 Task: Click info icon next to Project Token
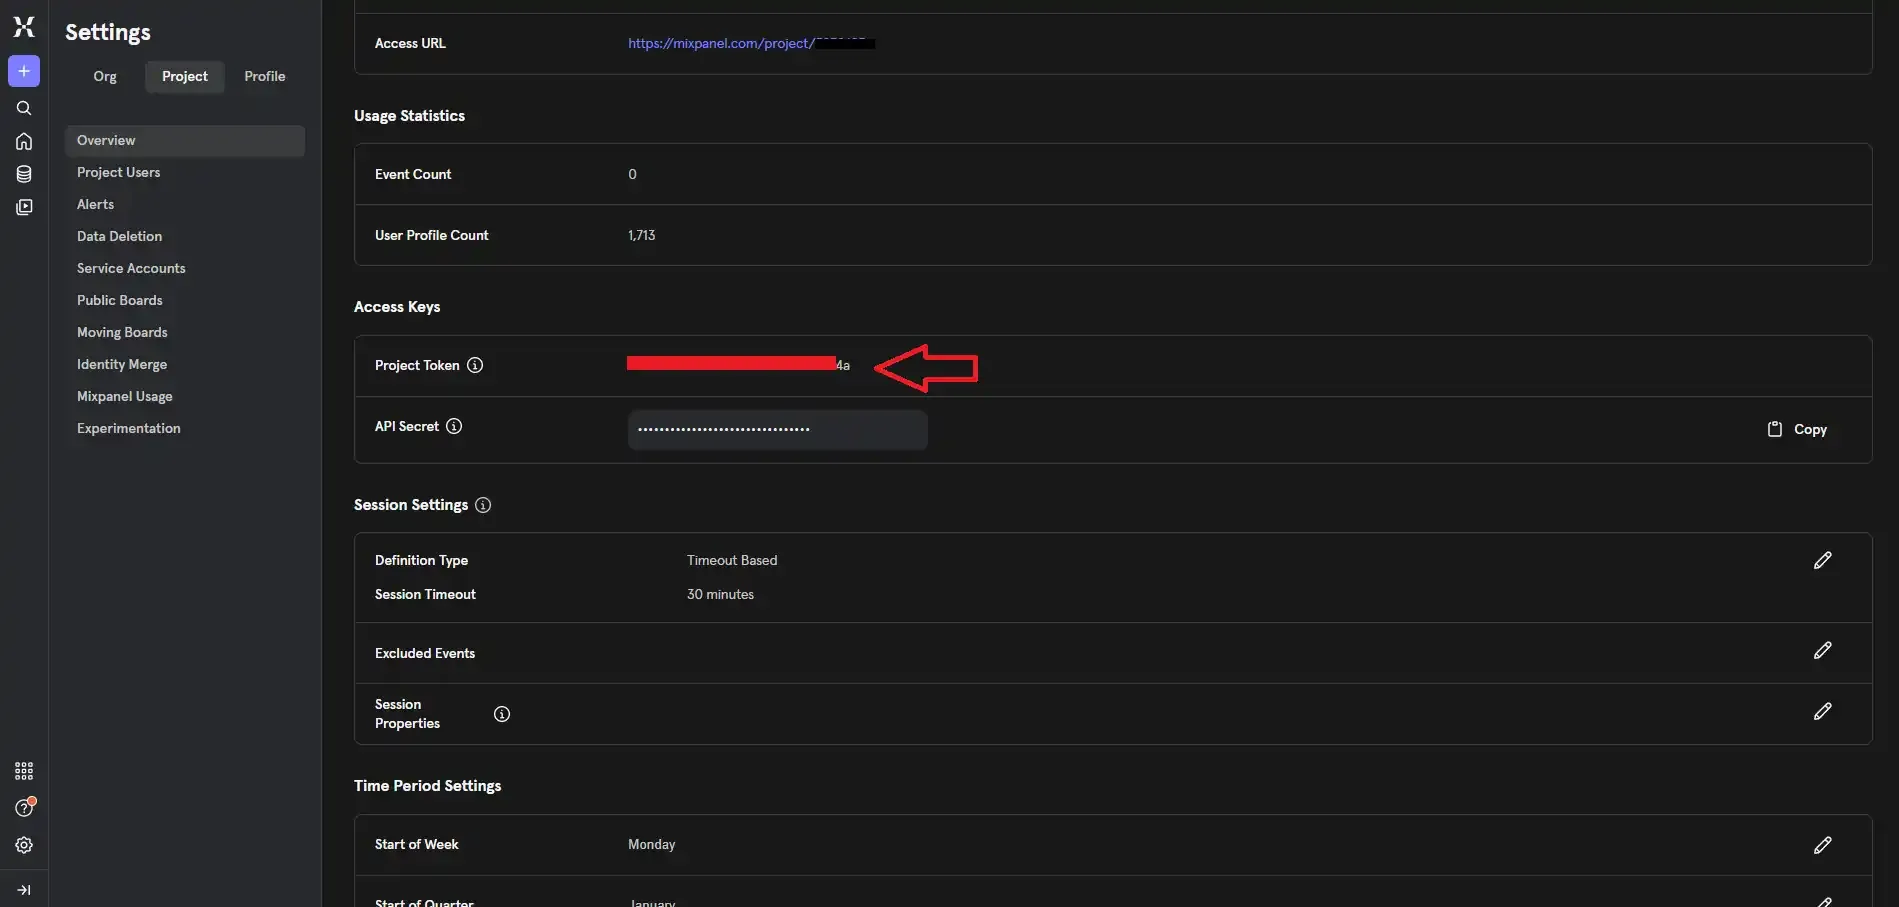point(475,365)
